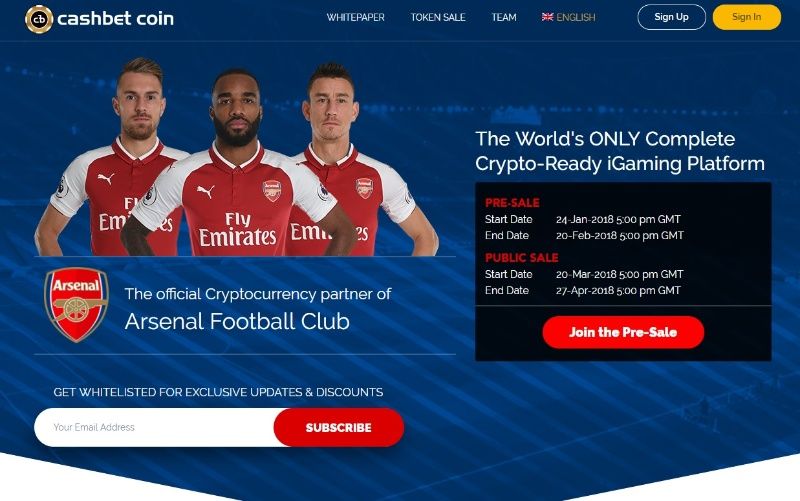Click the left player's Puma shirt logo
The height and width of the screenshot is (501, 800).
point(106,179)
